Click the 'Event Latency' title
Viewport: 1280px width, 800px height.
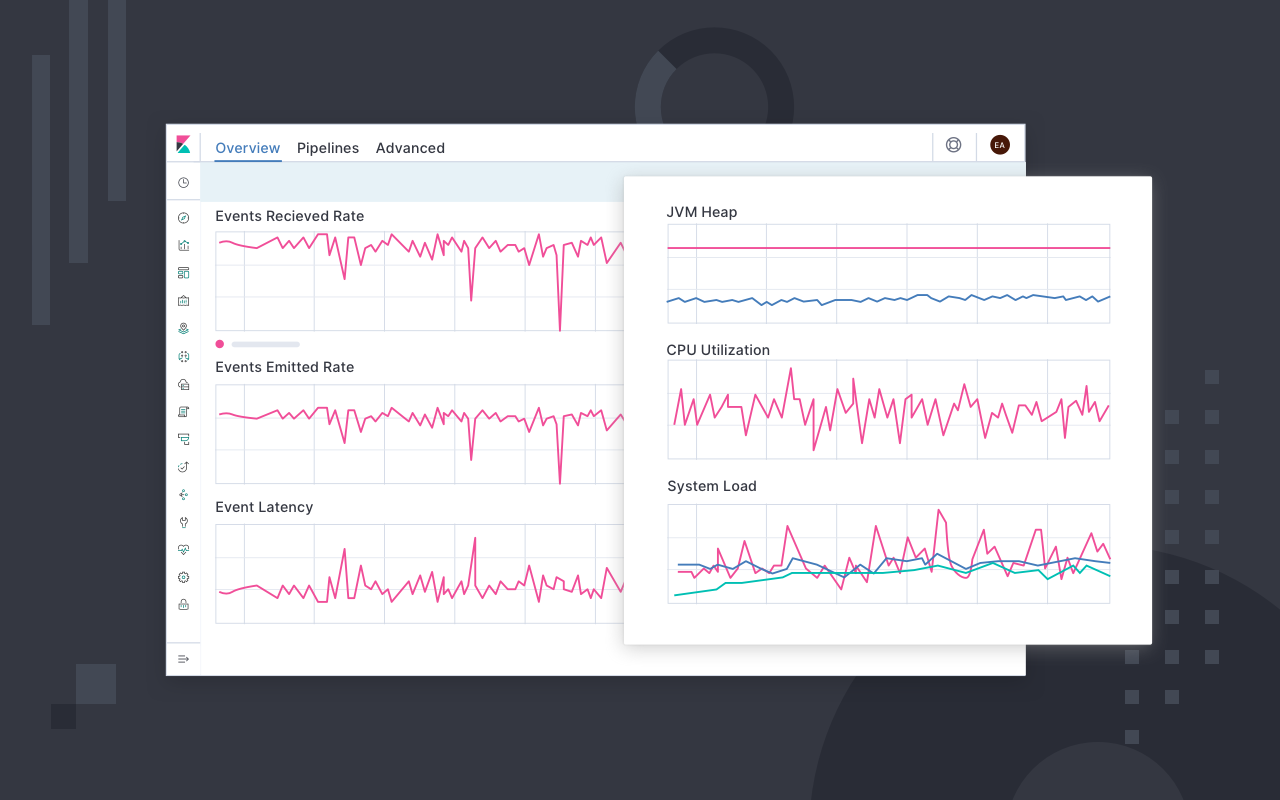pos(264,507)
